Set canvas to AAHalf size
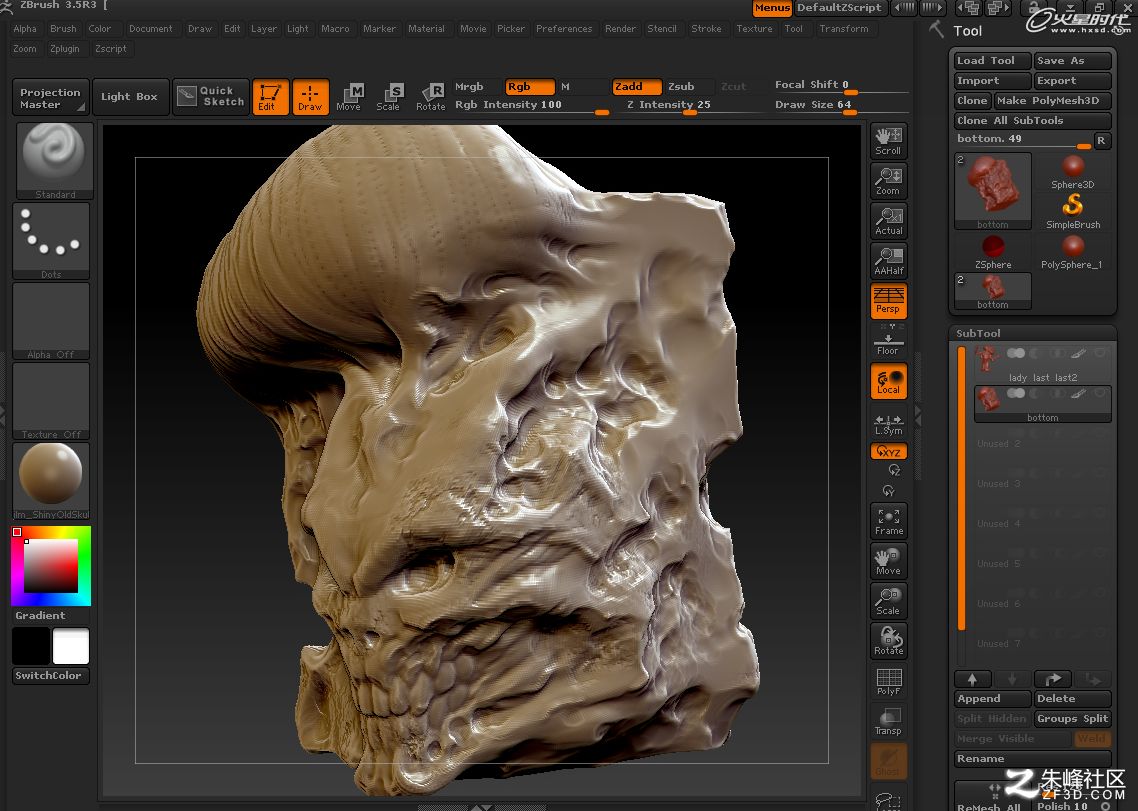Image resolution: width=1138 pixels, height=811 pixels. point(888,261)
